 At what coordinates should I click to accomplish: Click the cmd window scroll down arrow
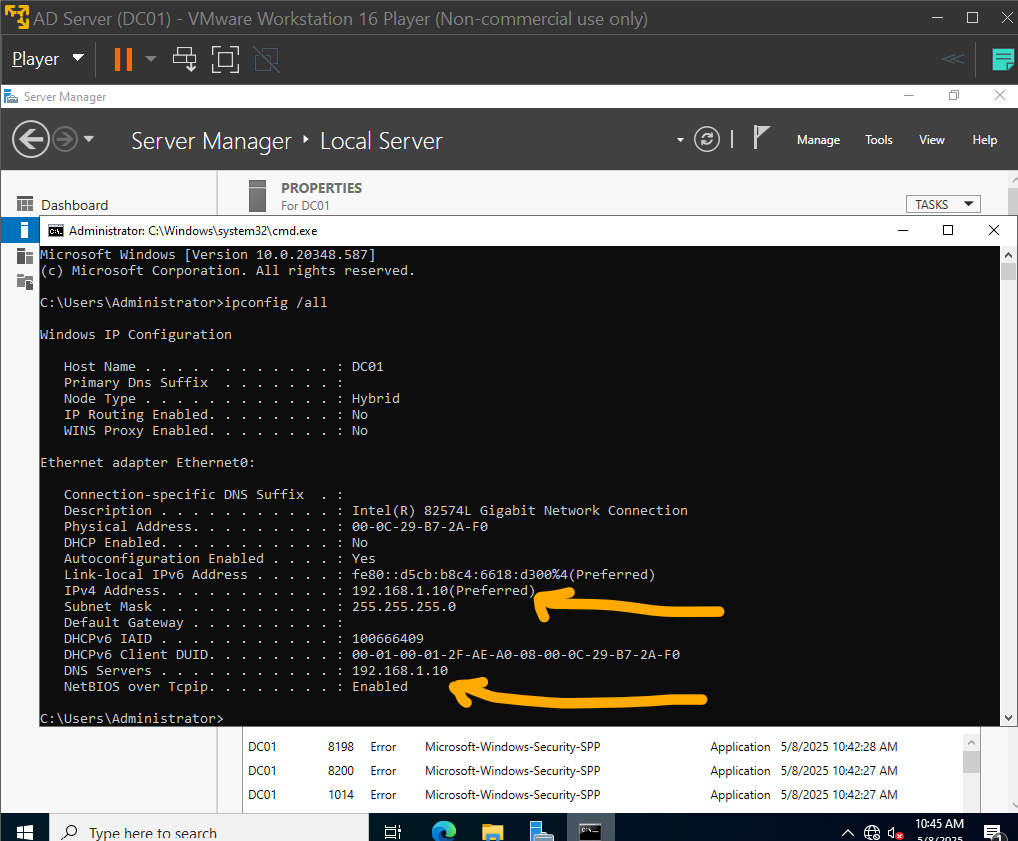coord(1008,718)
